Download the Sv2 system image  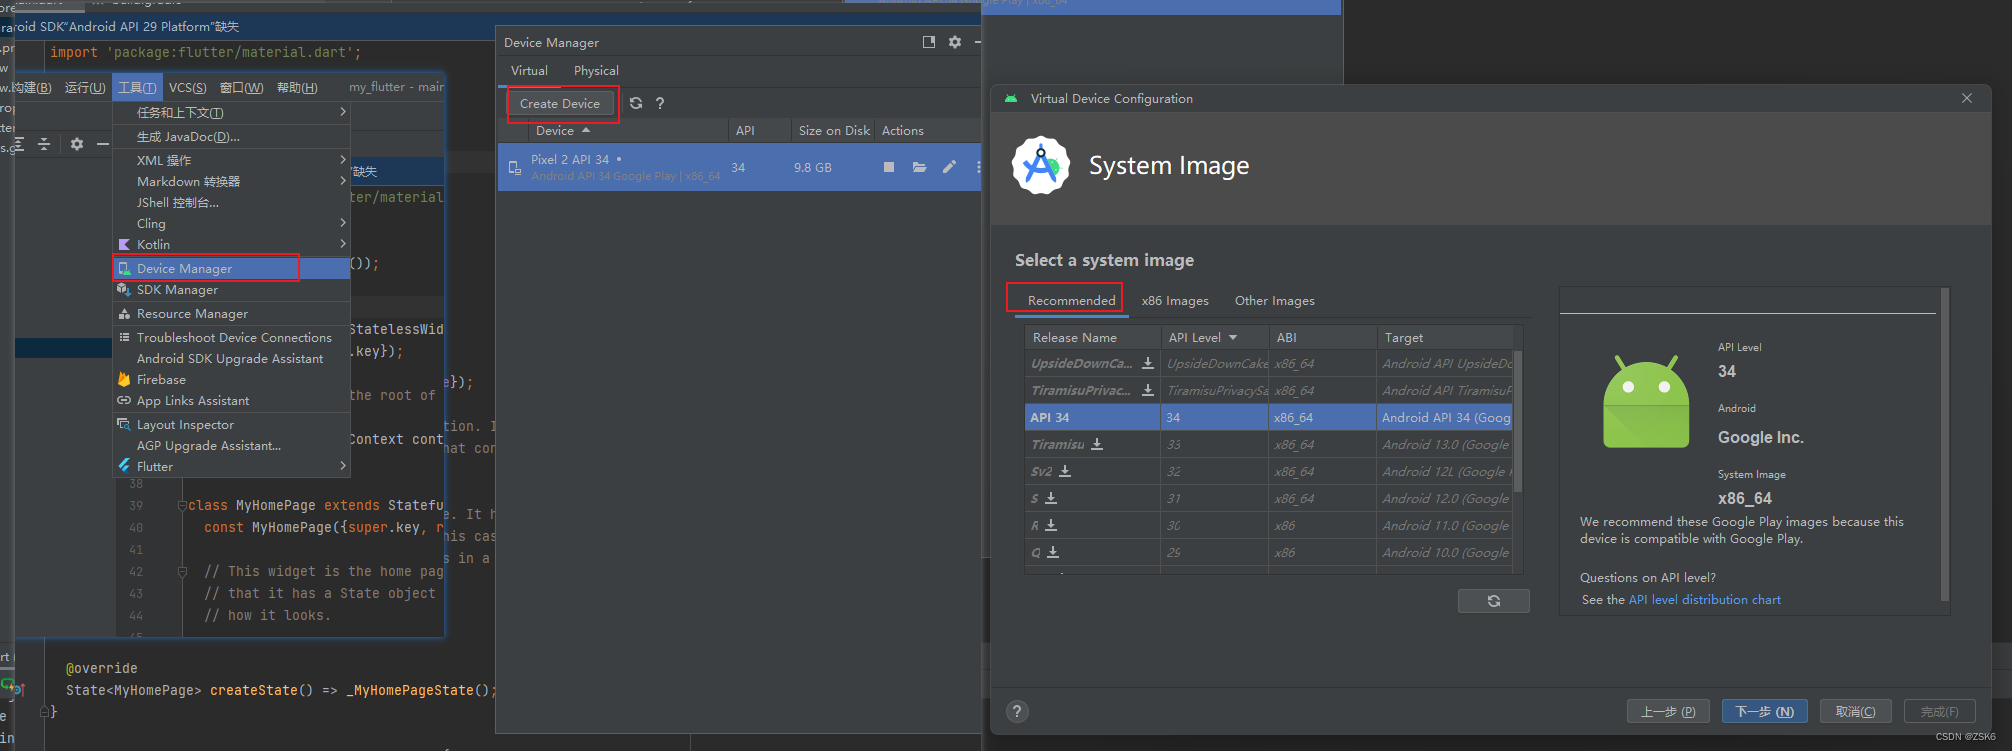coord(1065,471)
